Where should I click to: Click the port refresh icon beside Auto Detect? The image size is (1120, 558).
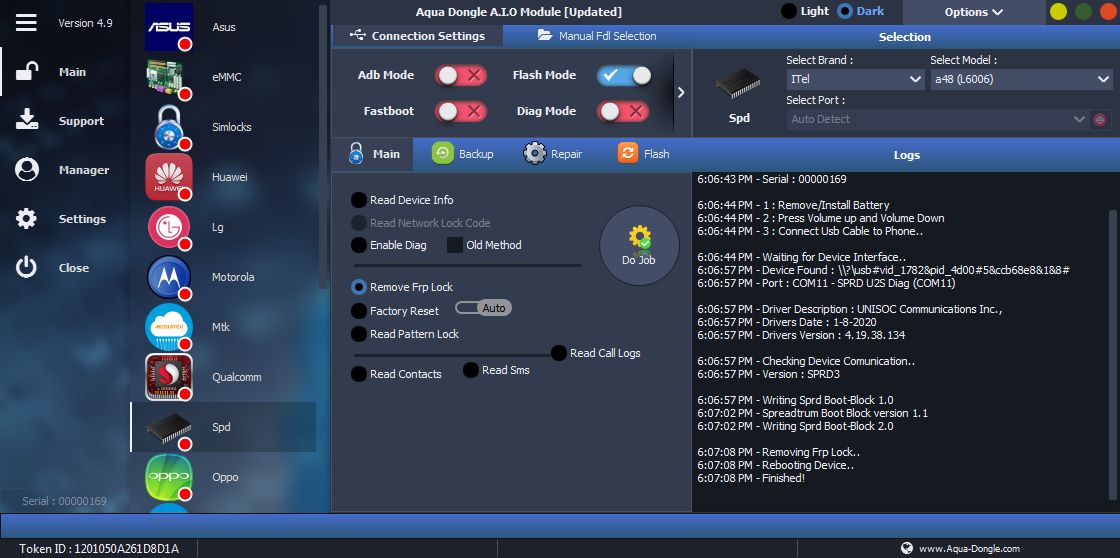pyautogui.click(x=1100, y=119)
